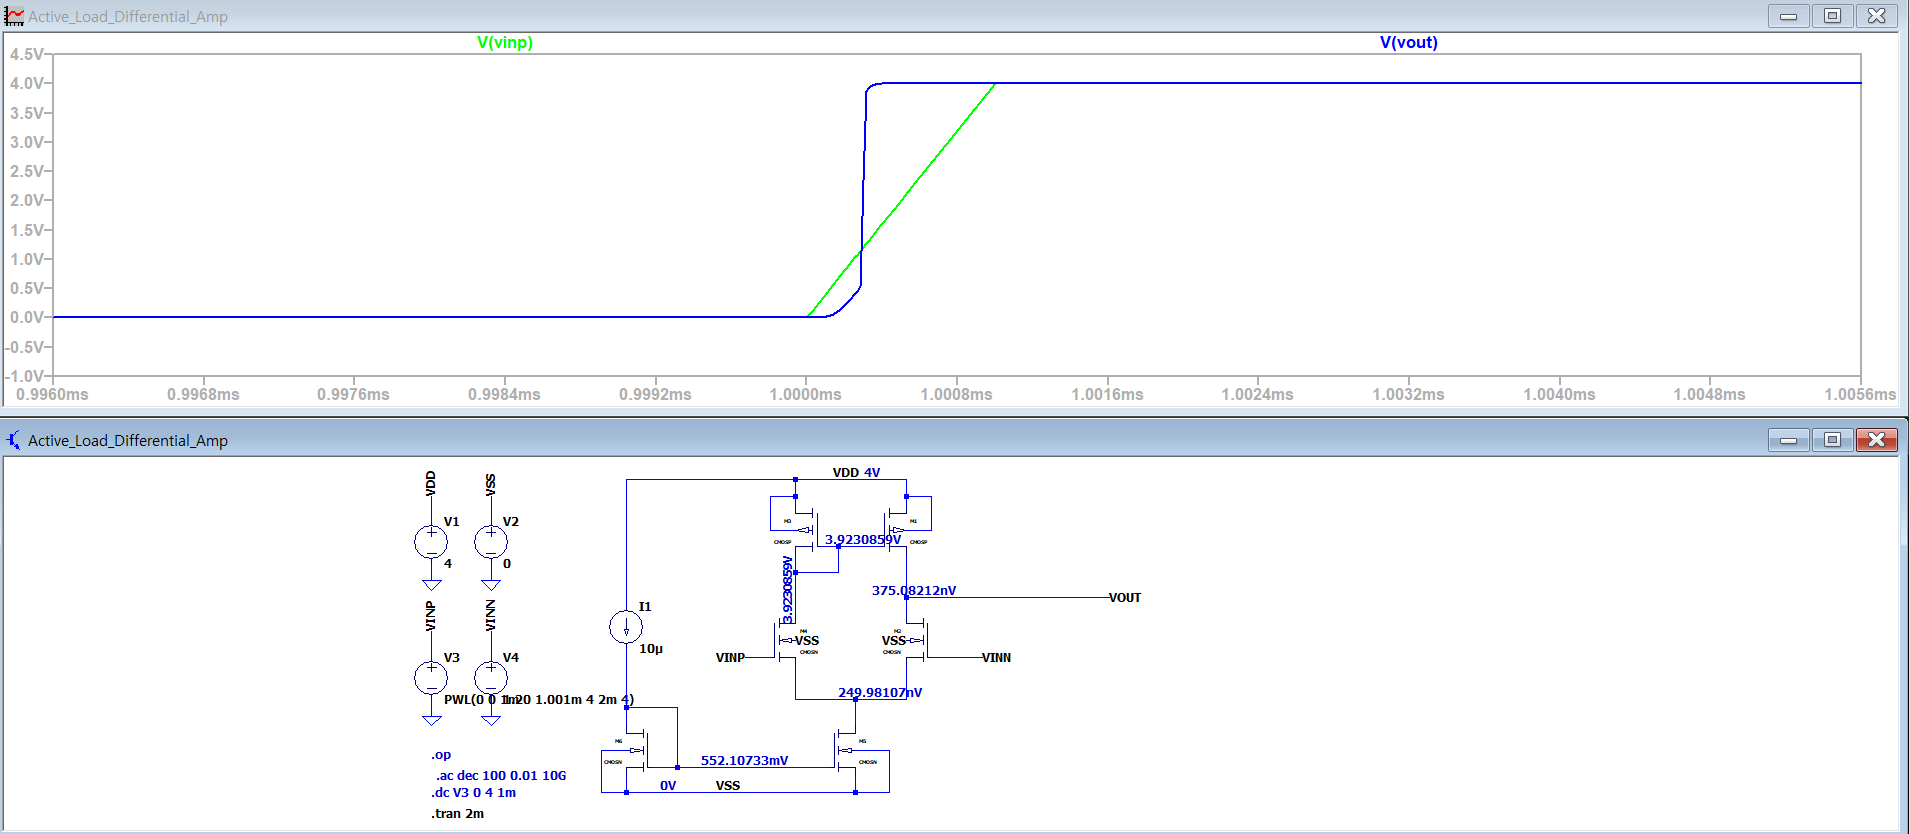
Task: Click the I1 current source symbol
Action: click(x=626, y=627)
